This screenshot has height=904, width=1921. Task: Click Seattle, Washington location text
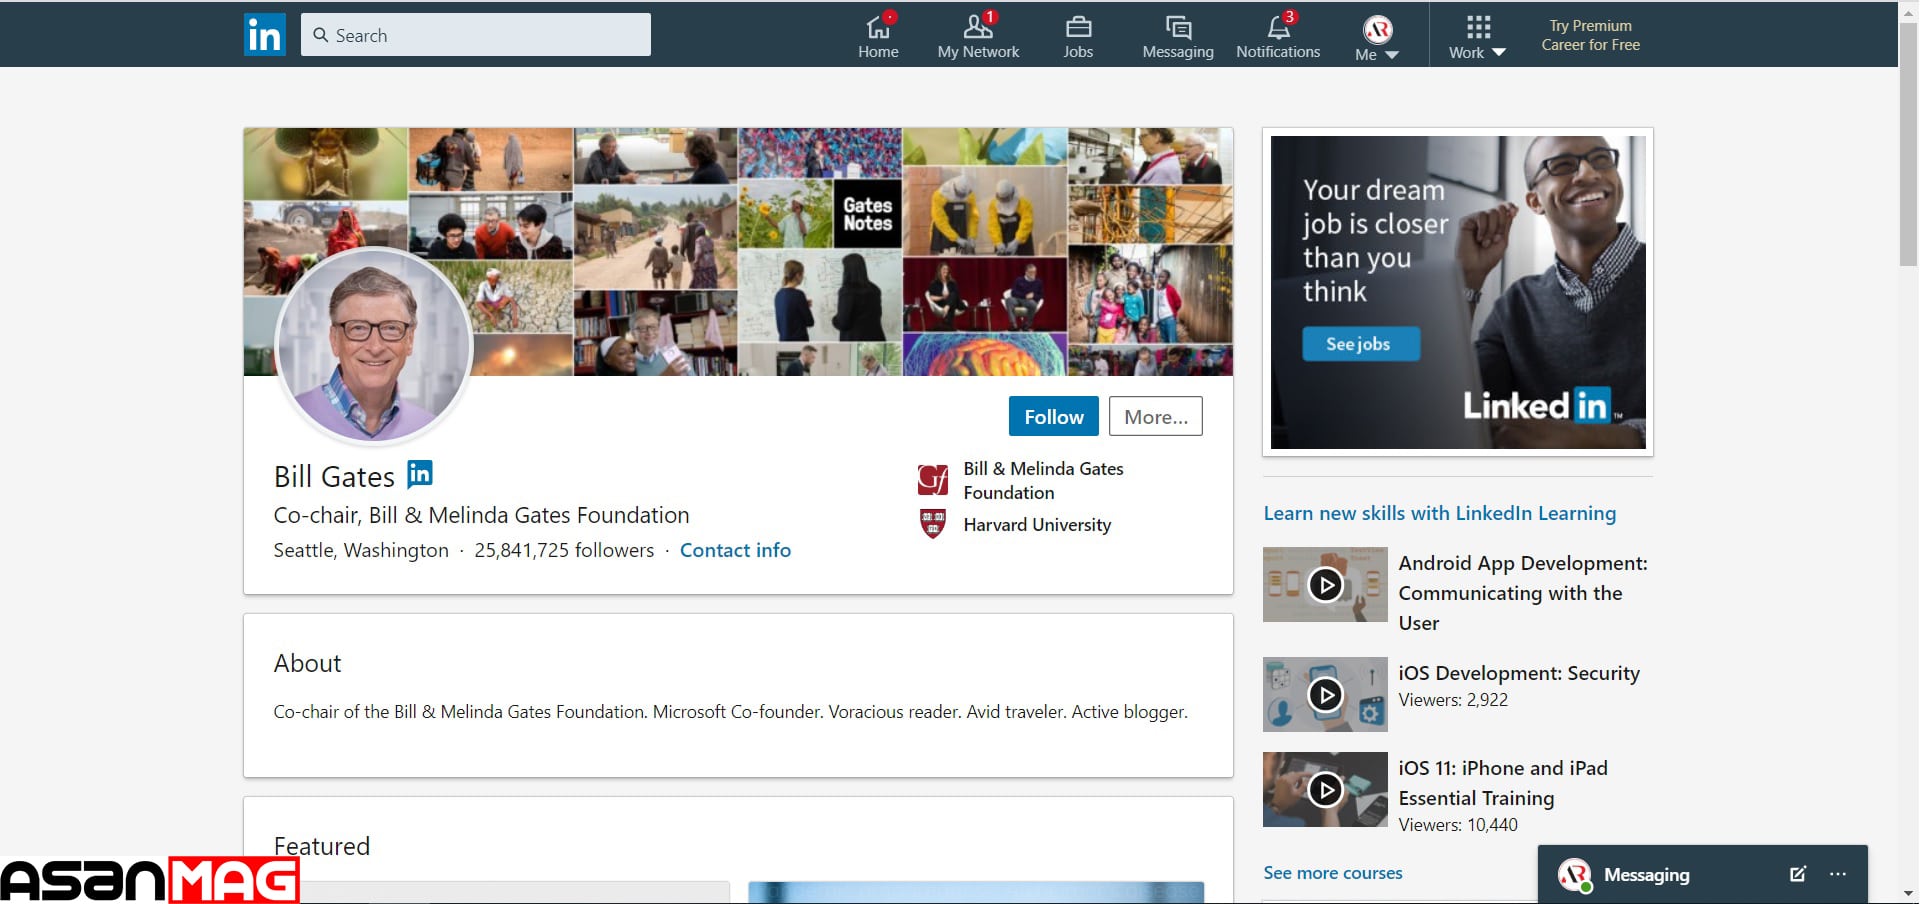click(x=361, y=550)
